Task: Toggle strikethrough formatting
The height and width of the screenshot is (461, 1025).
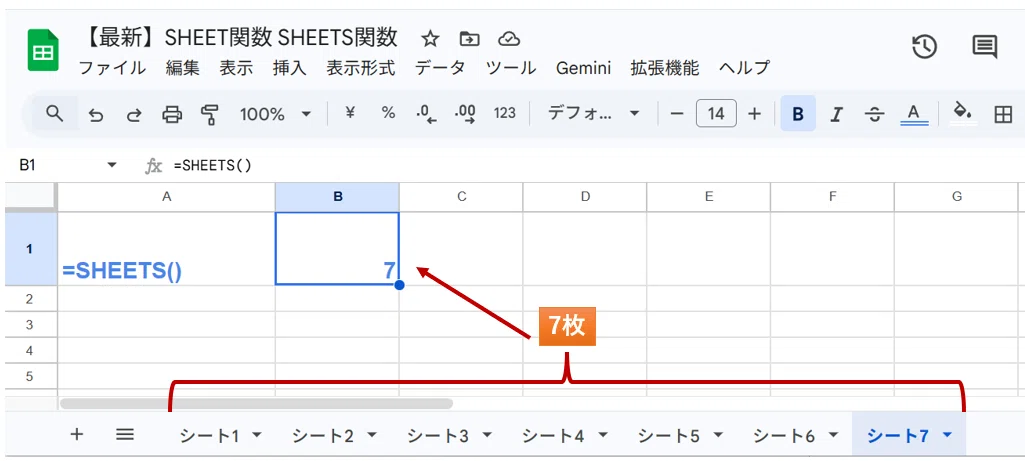Action: tap(874, 115)
